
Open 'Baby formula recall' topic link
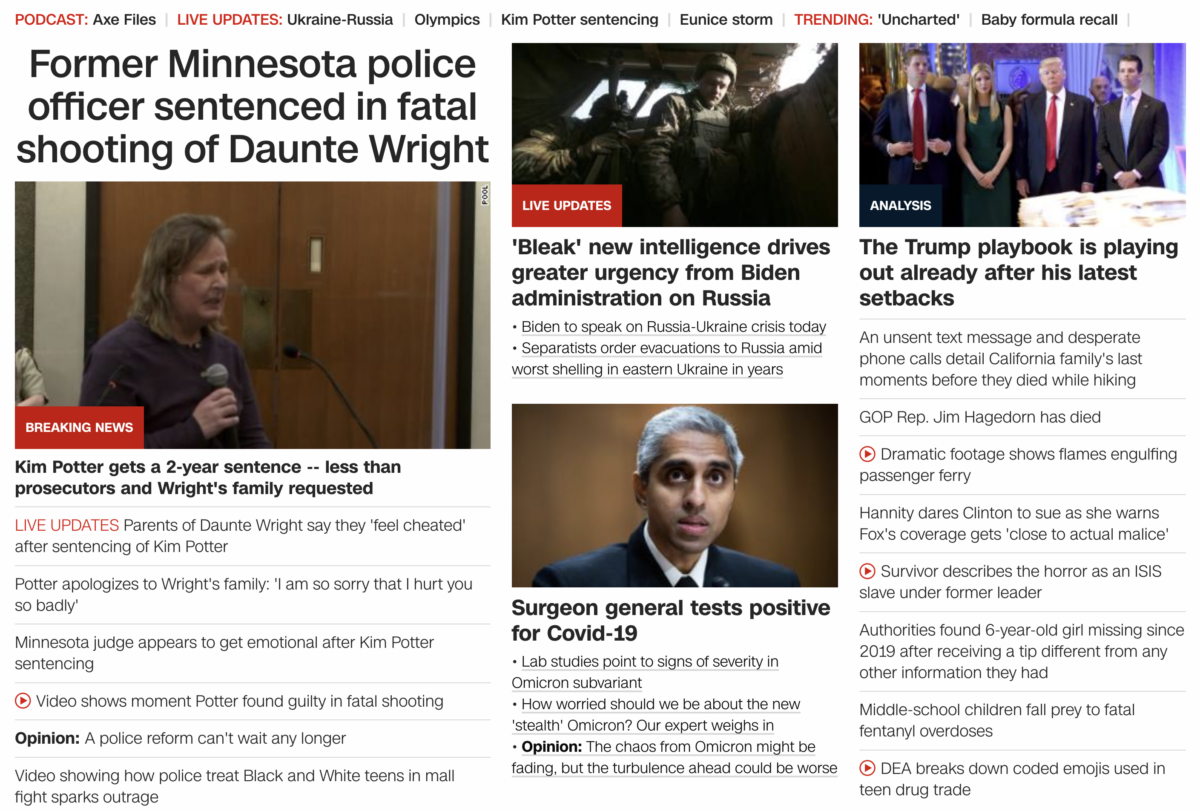coord(1049,19)
